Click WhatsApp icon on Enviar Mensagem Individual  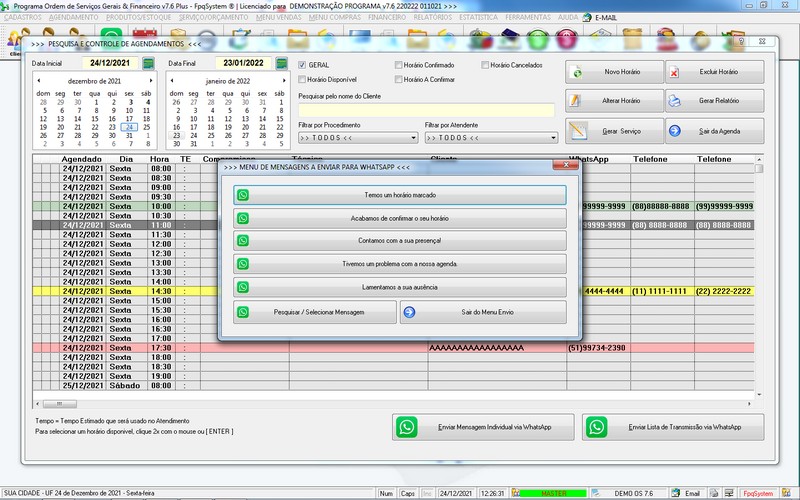407,427
